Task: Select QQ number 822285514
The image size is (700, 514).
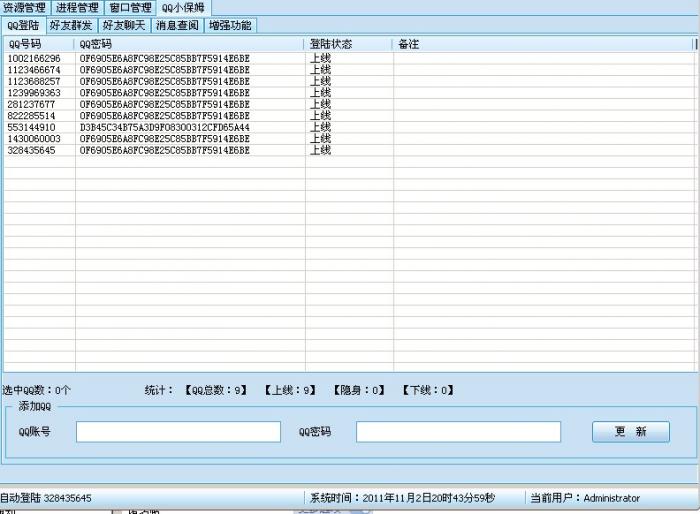Action: (31, 116)
